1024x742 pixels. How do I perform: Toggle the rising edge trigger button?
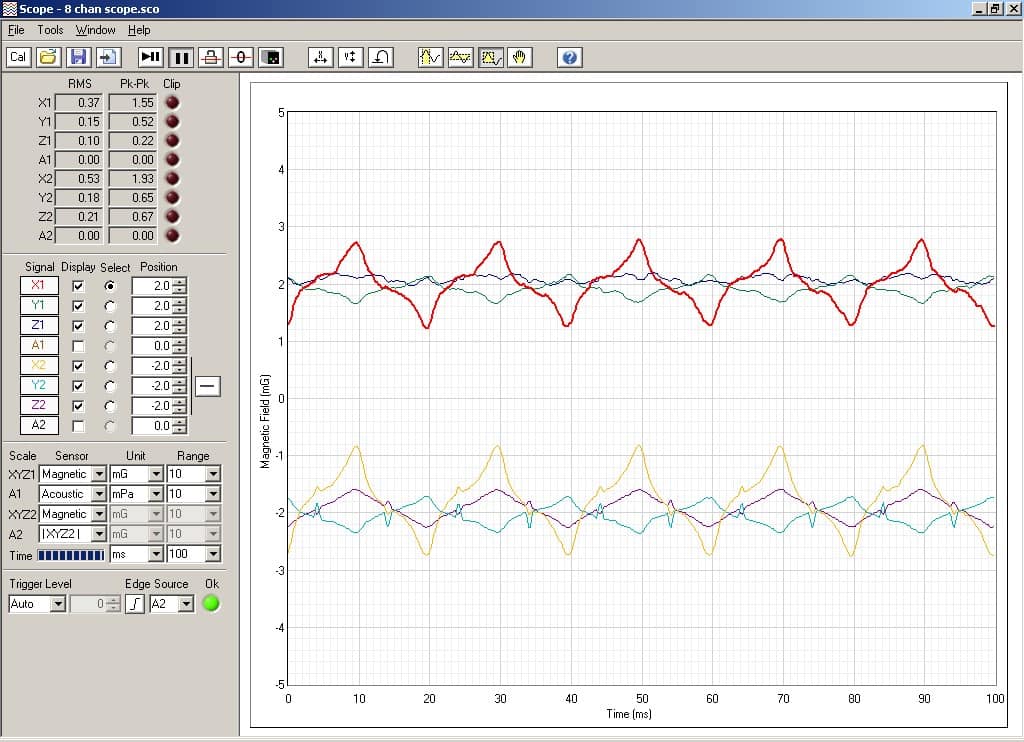pos(135,604)
